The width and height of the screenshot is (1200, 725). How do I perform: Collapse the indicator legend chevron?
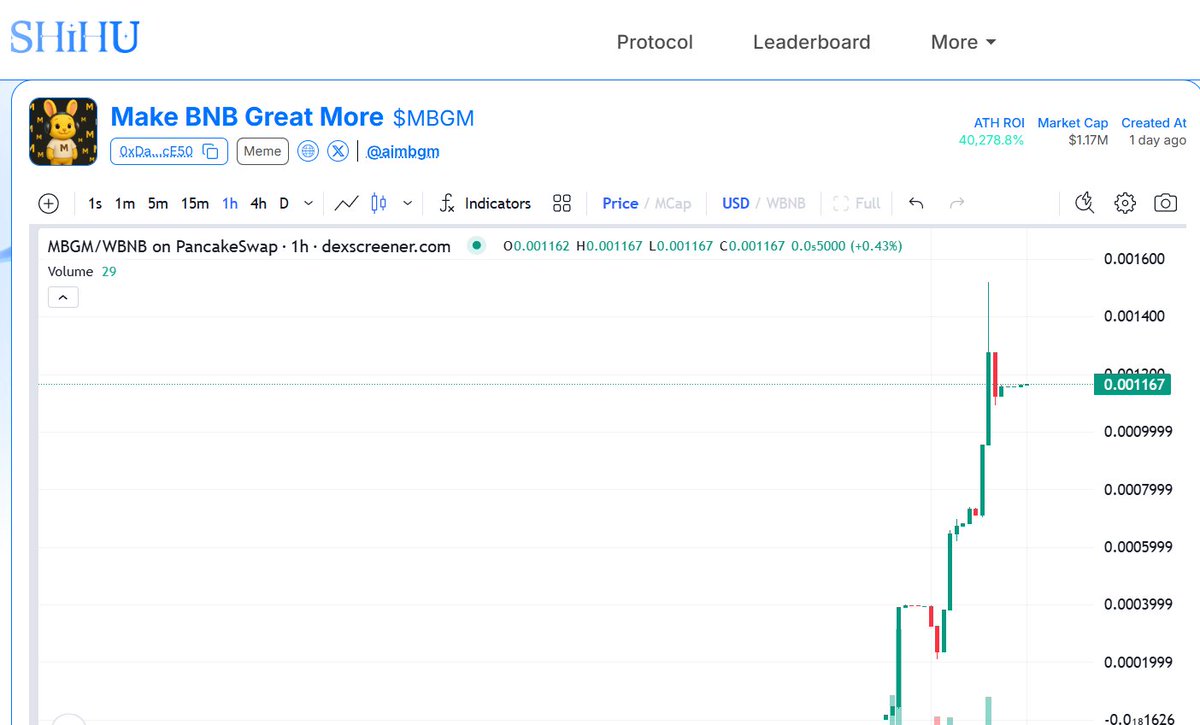click(63, 297)
